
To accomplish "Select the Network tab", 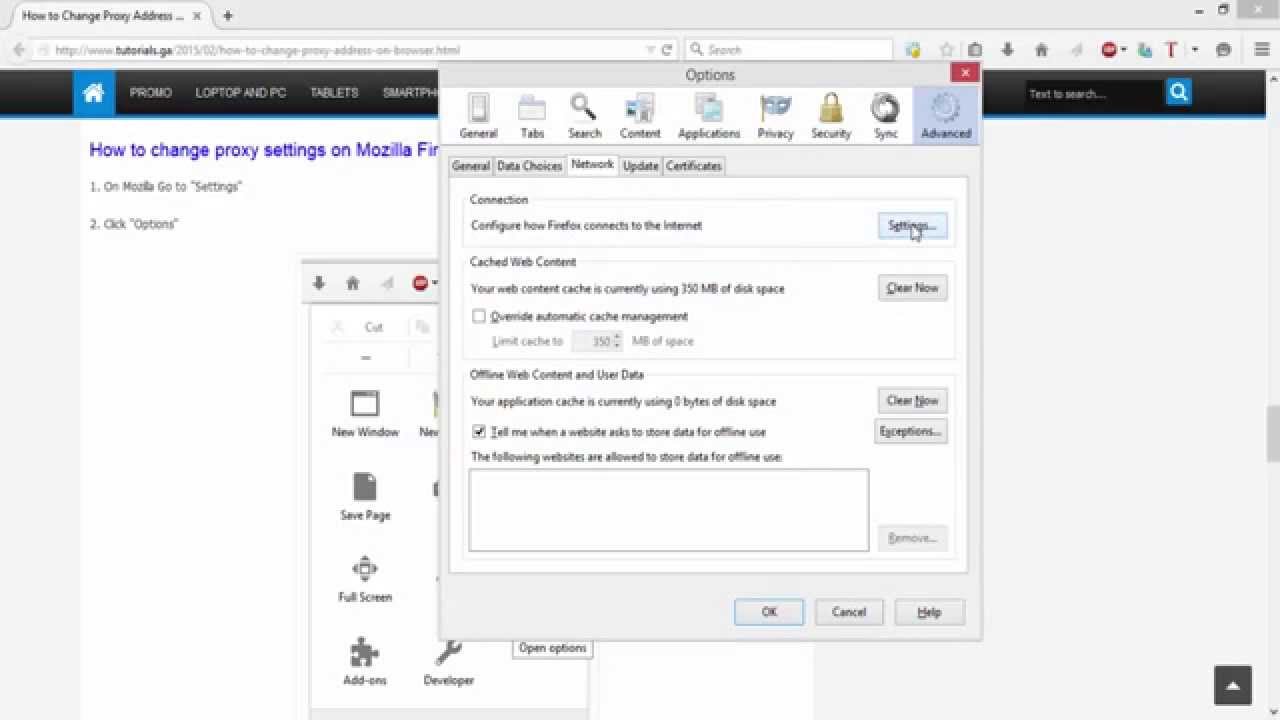I will [592, 164].
